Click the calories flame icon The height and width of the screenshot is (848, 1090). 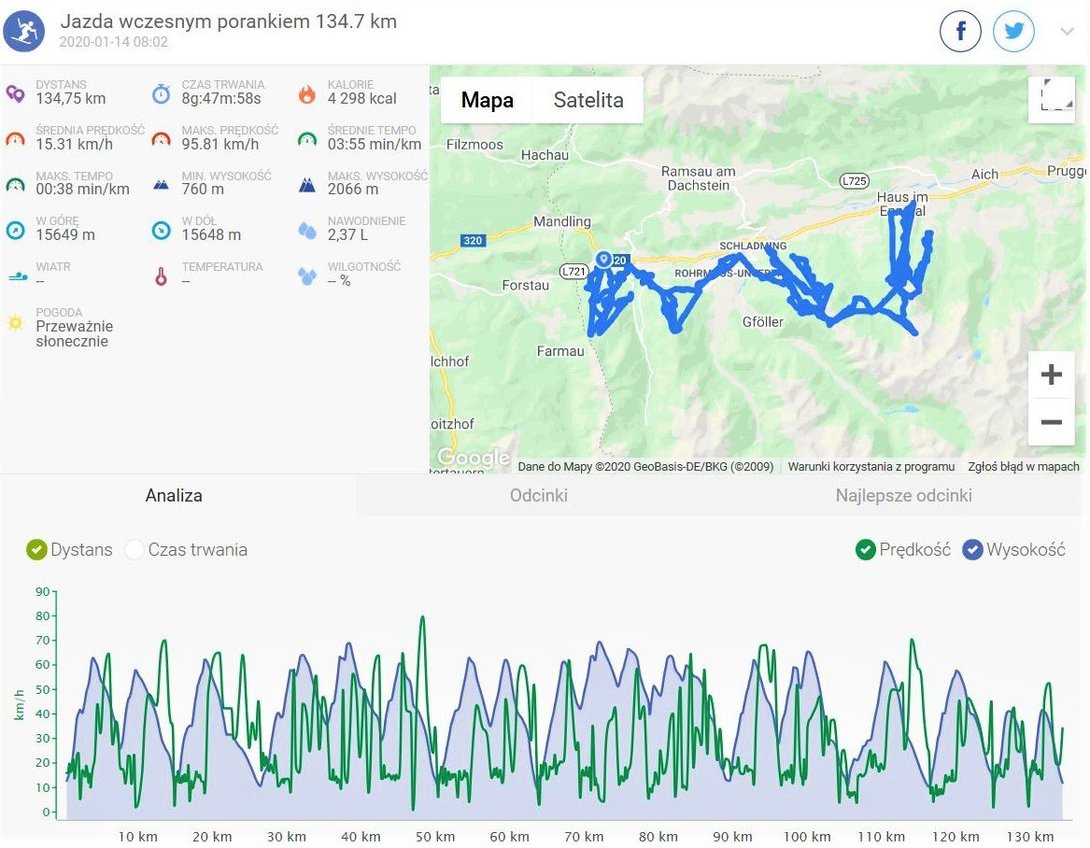(307, 93)
